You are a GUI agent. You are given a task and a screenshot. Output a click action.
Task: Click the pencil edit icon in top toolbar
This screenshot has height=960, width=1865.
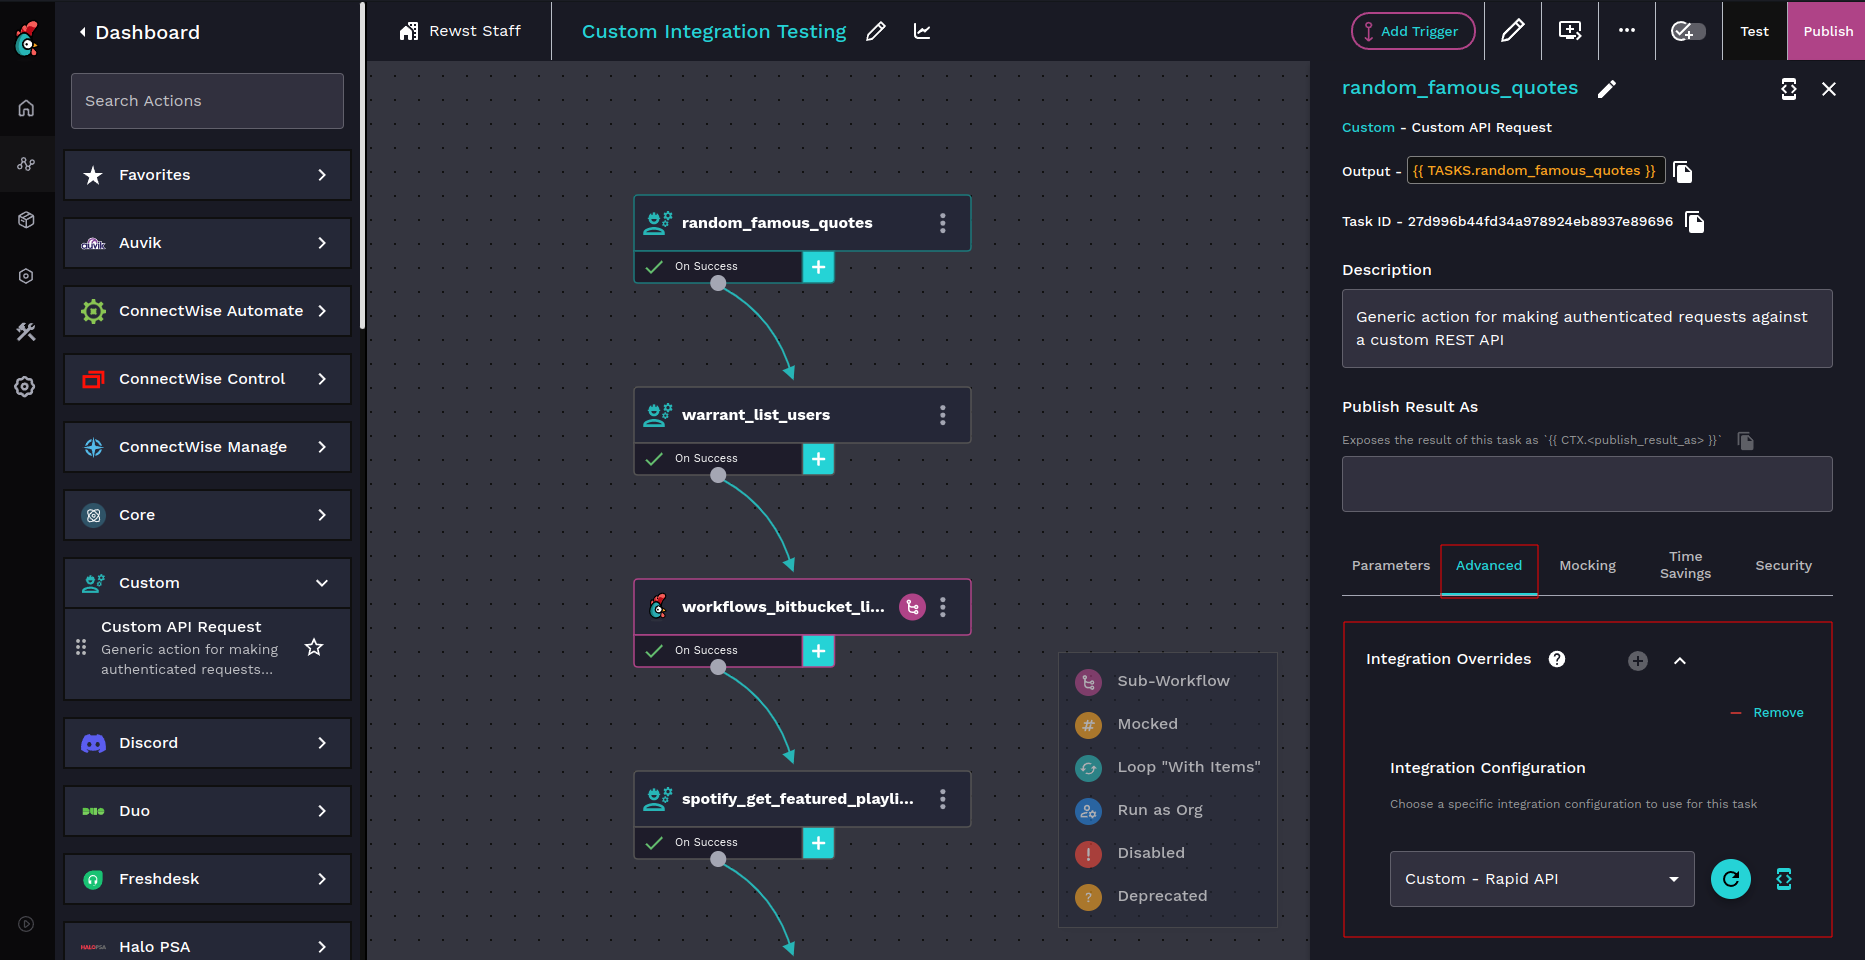click(1512, 31)
